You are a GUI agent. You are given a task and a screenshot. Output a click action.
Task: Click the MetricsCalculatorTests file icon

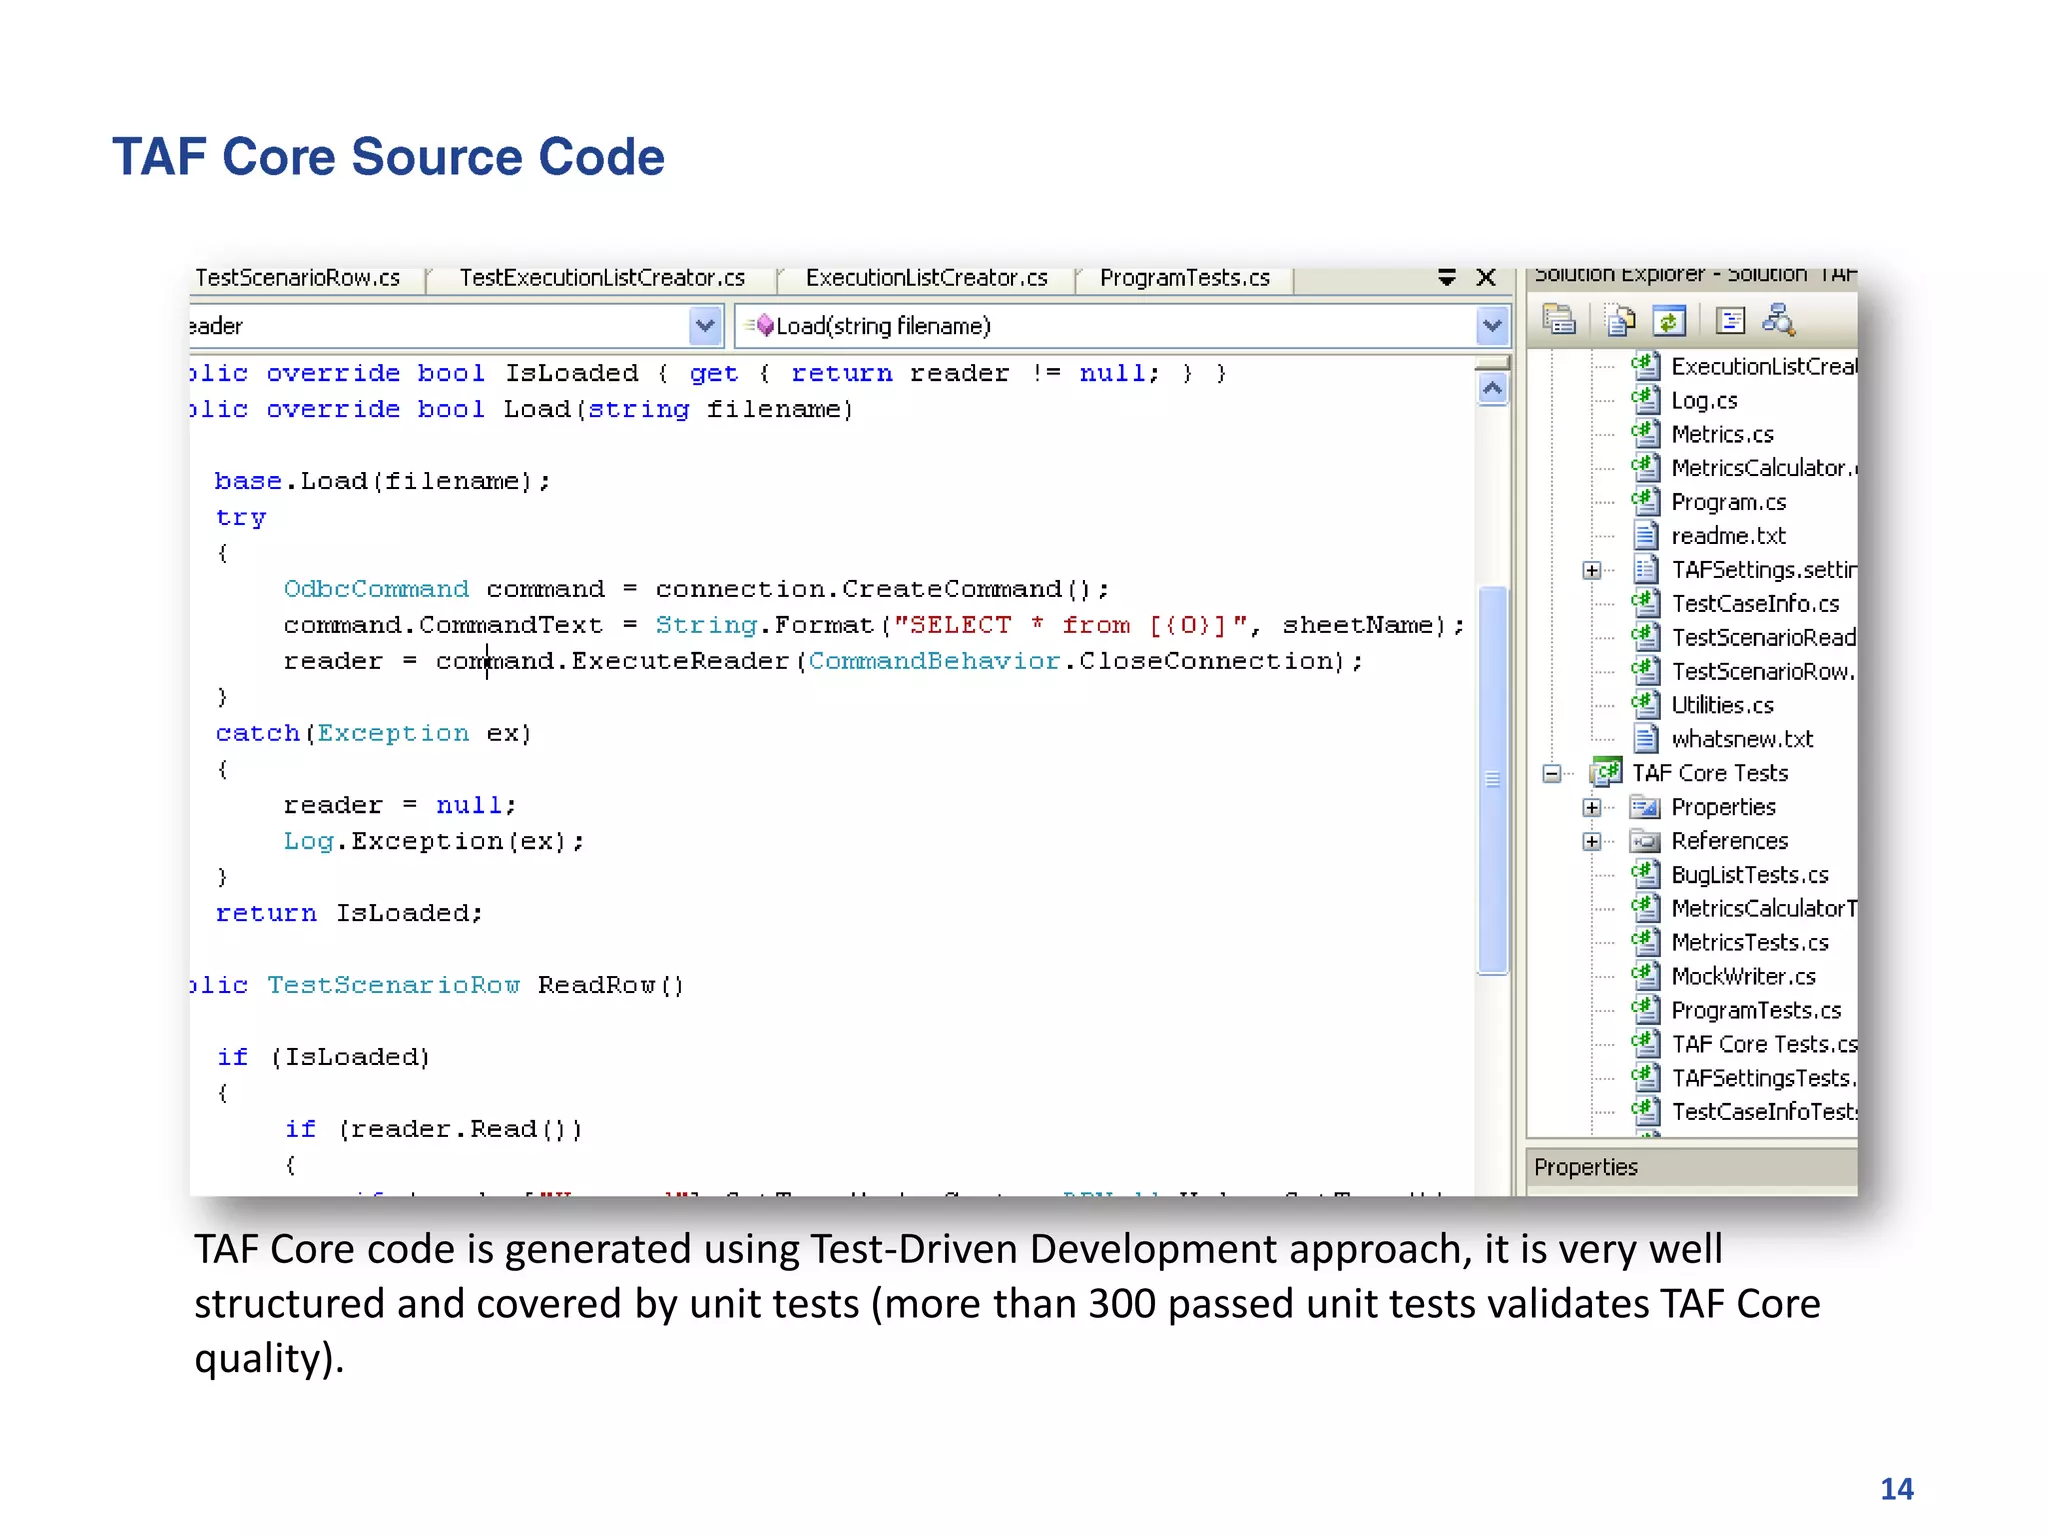pos(1646,908)
